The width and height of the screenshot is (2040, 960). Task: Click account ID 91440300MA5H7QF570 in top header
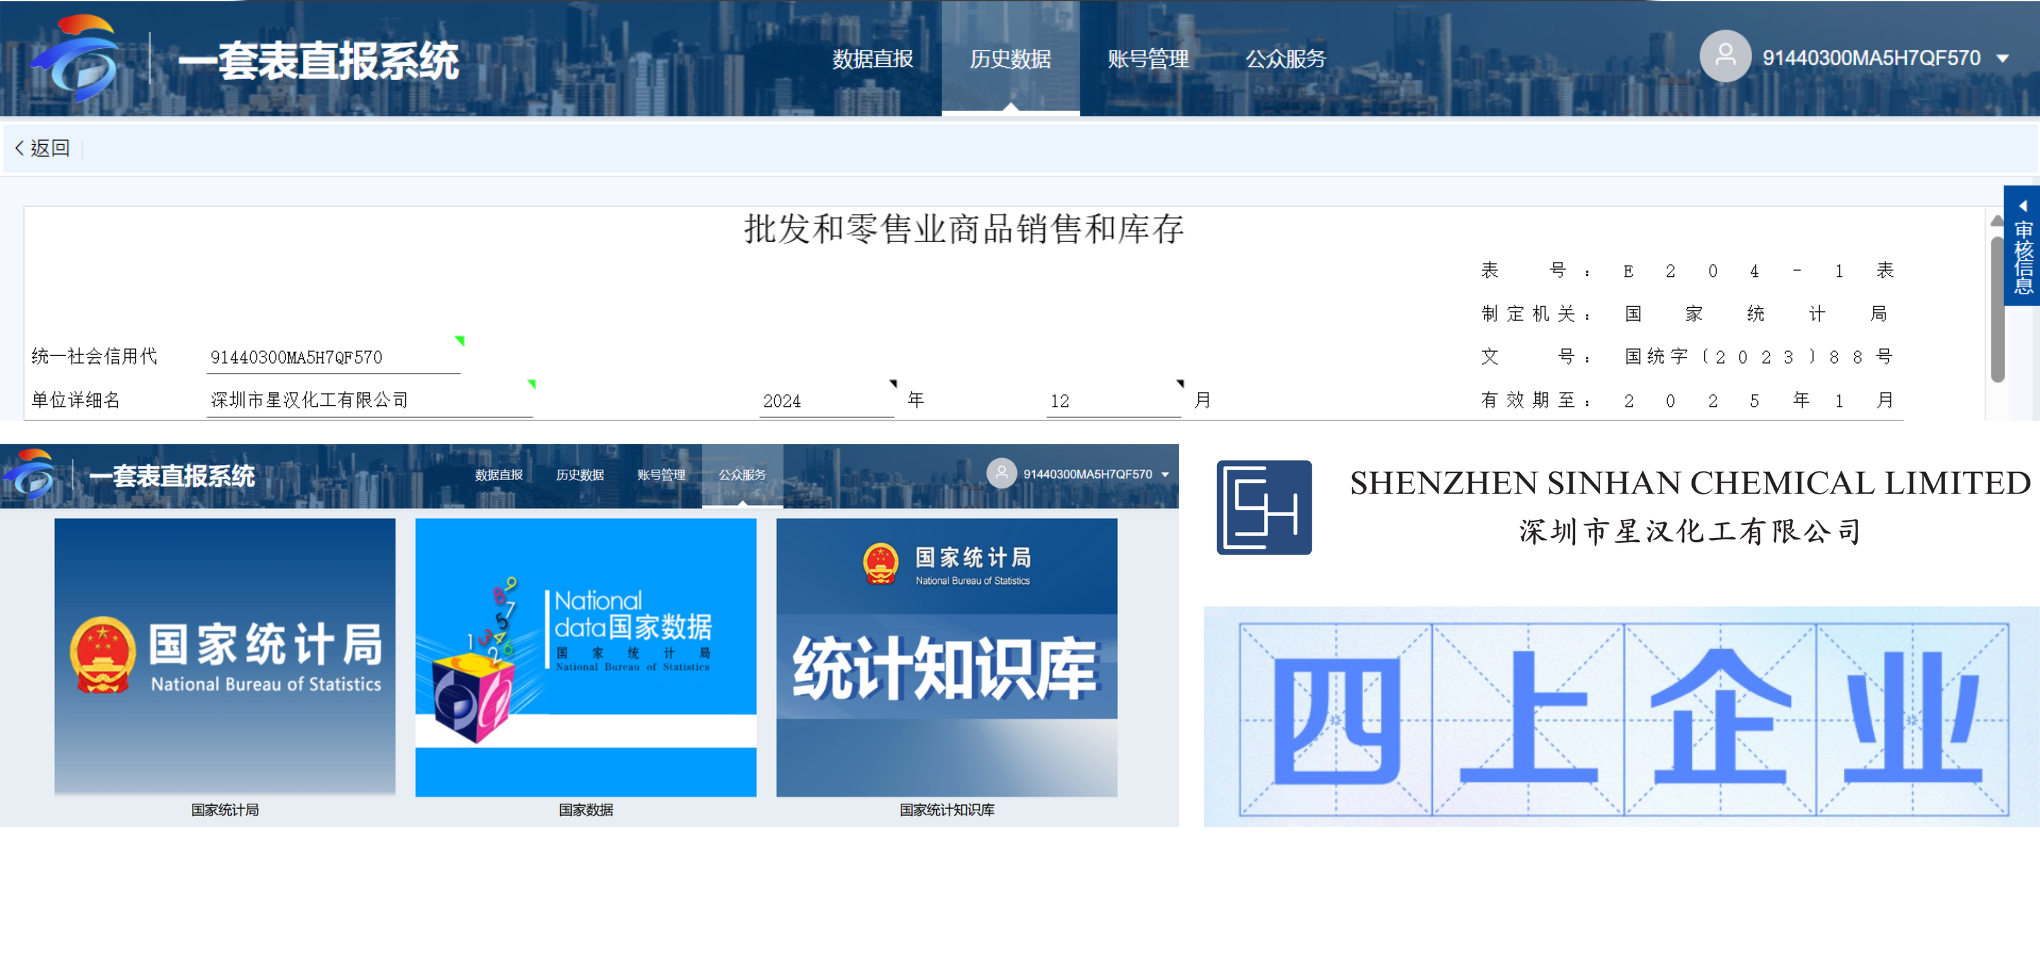[1871, 58]
